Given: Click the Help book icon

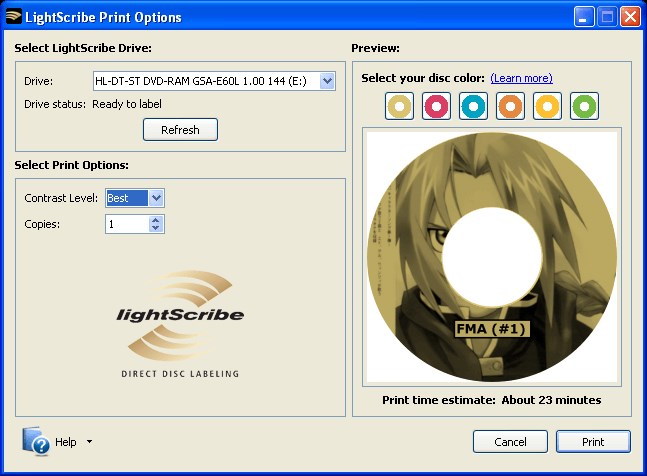Looking at the screenshot, I should [x=36, y=441].
